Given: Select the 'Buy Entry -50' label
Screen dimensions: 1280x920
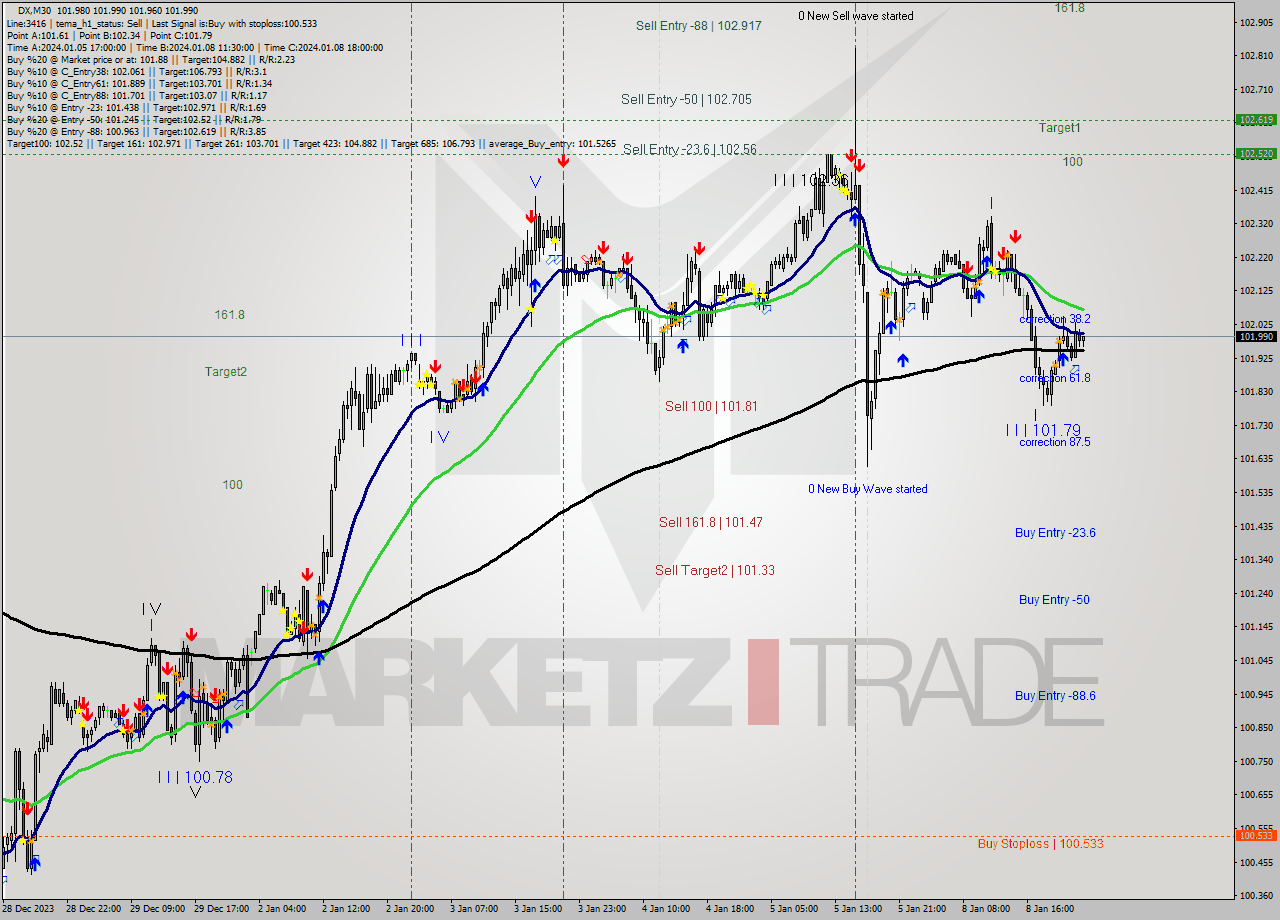Looking at the screenshot, I should tap(1054, 600).
